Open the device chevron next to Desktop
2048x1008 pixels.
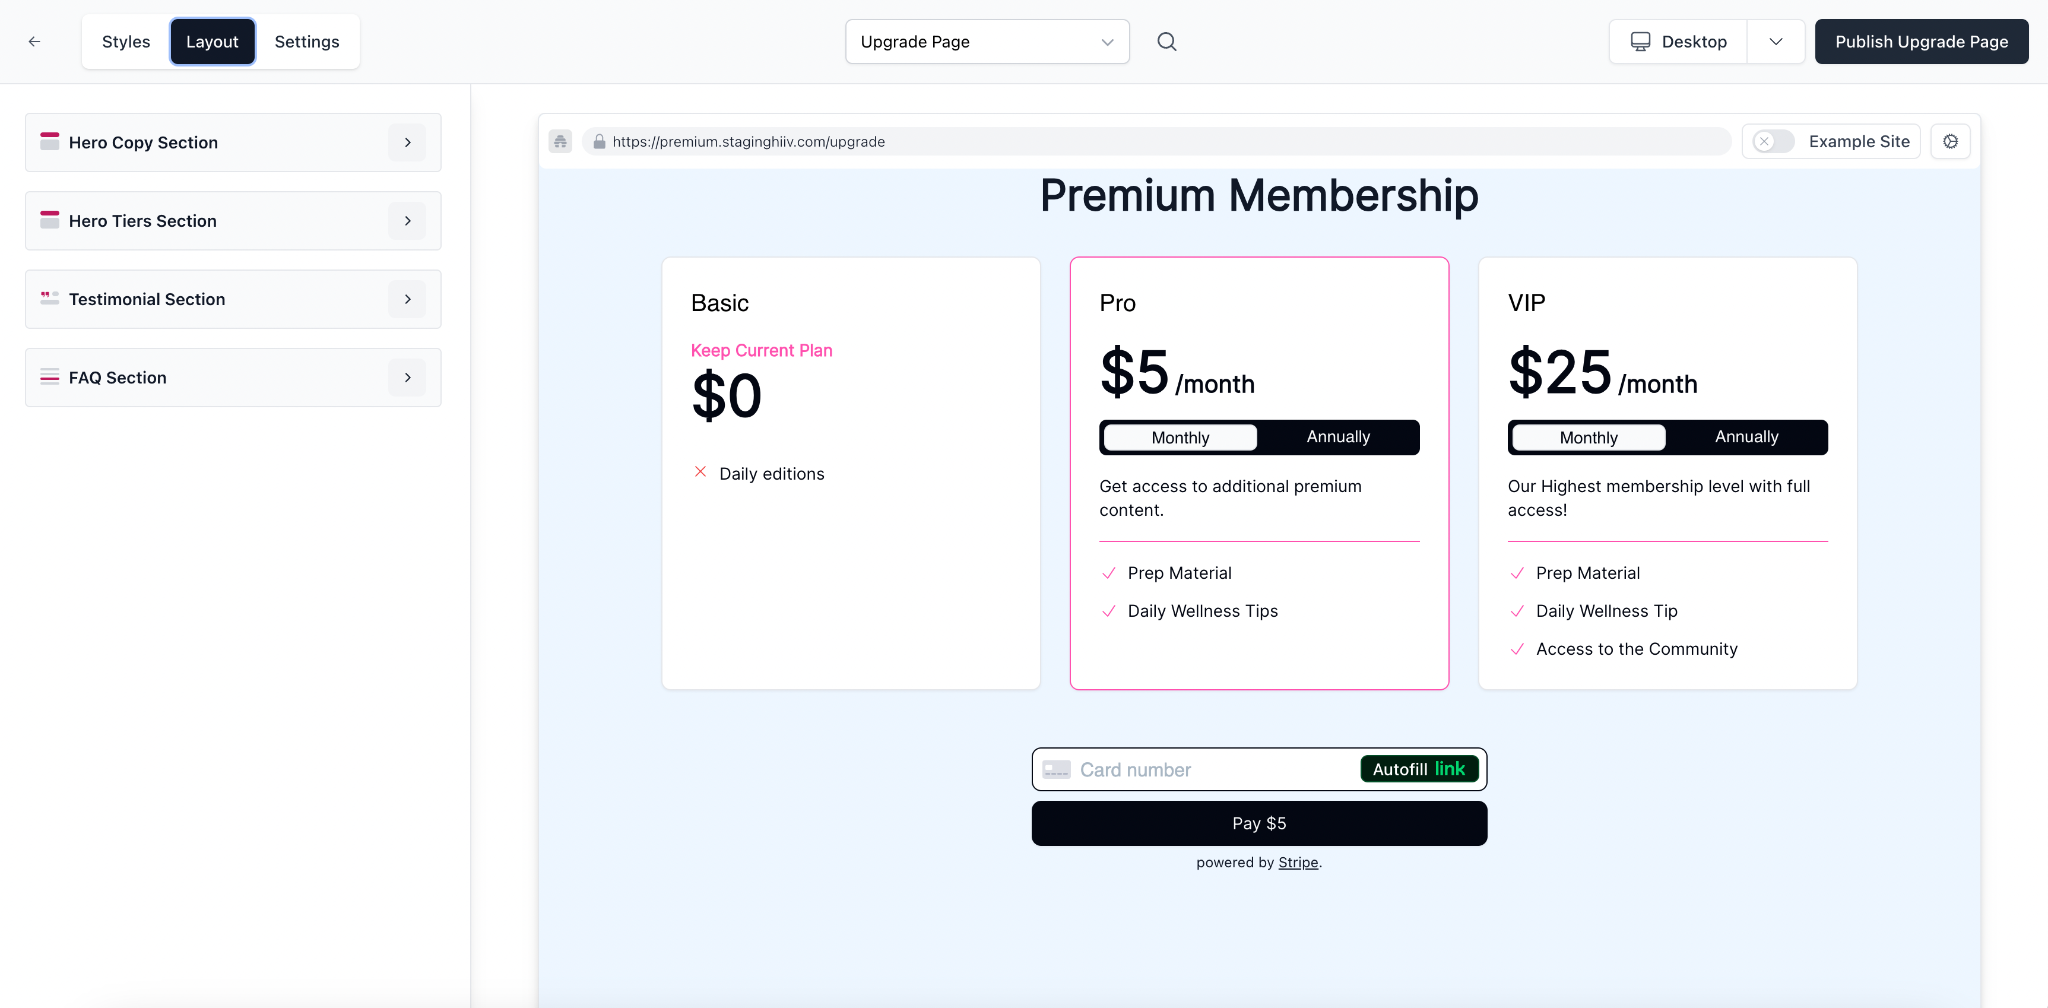click(x=1776, y=42)
